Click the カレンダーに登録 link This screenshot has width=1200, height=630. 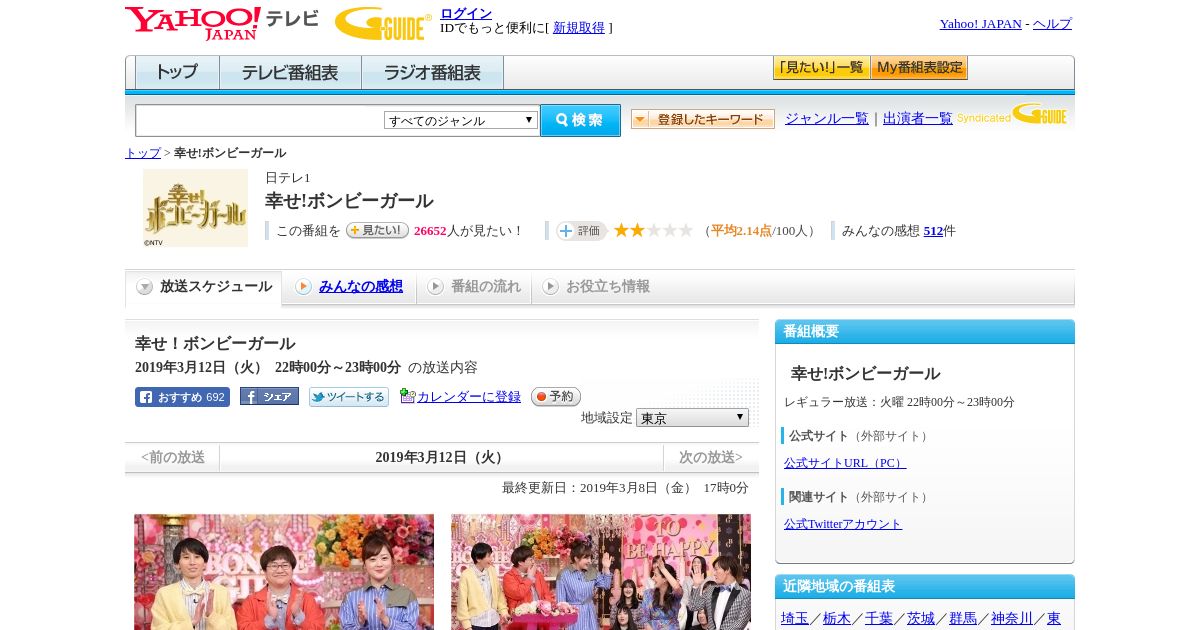(469, 397)
